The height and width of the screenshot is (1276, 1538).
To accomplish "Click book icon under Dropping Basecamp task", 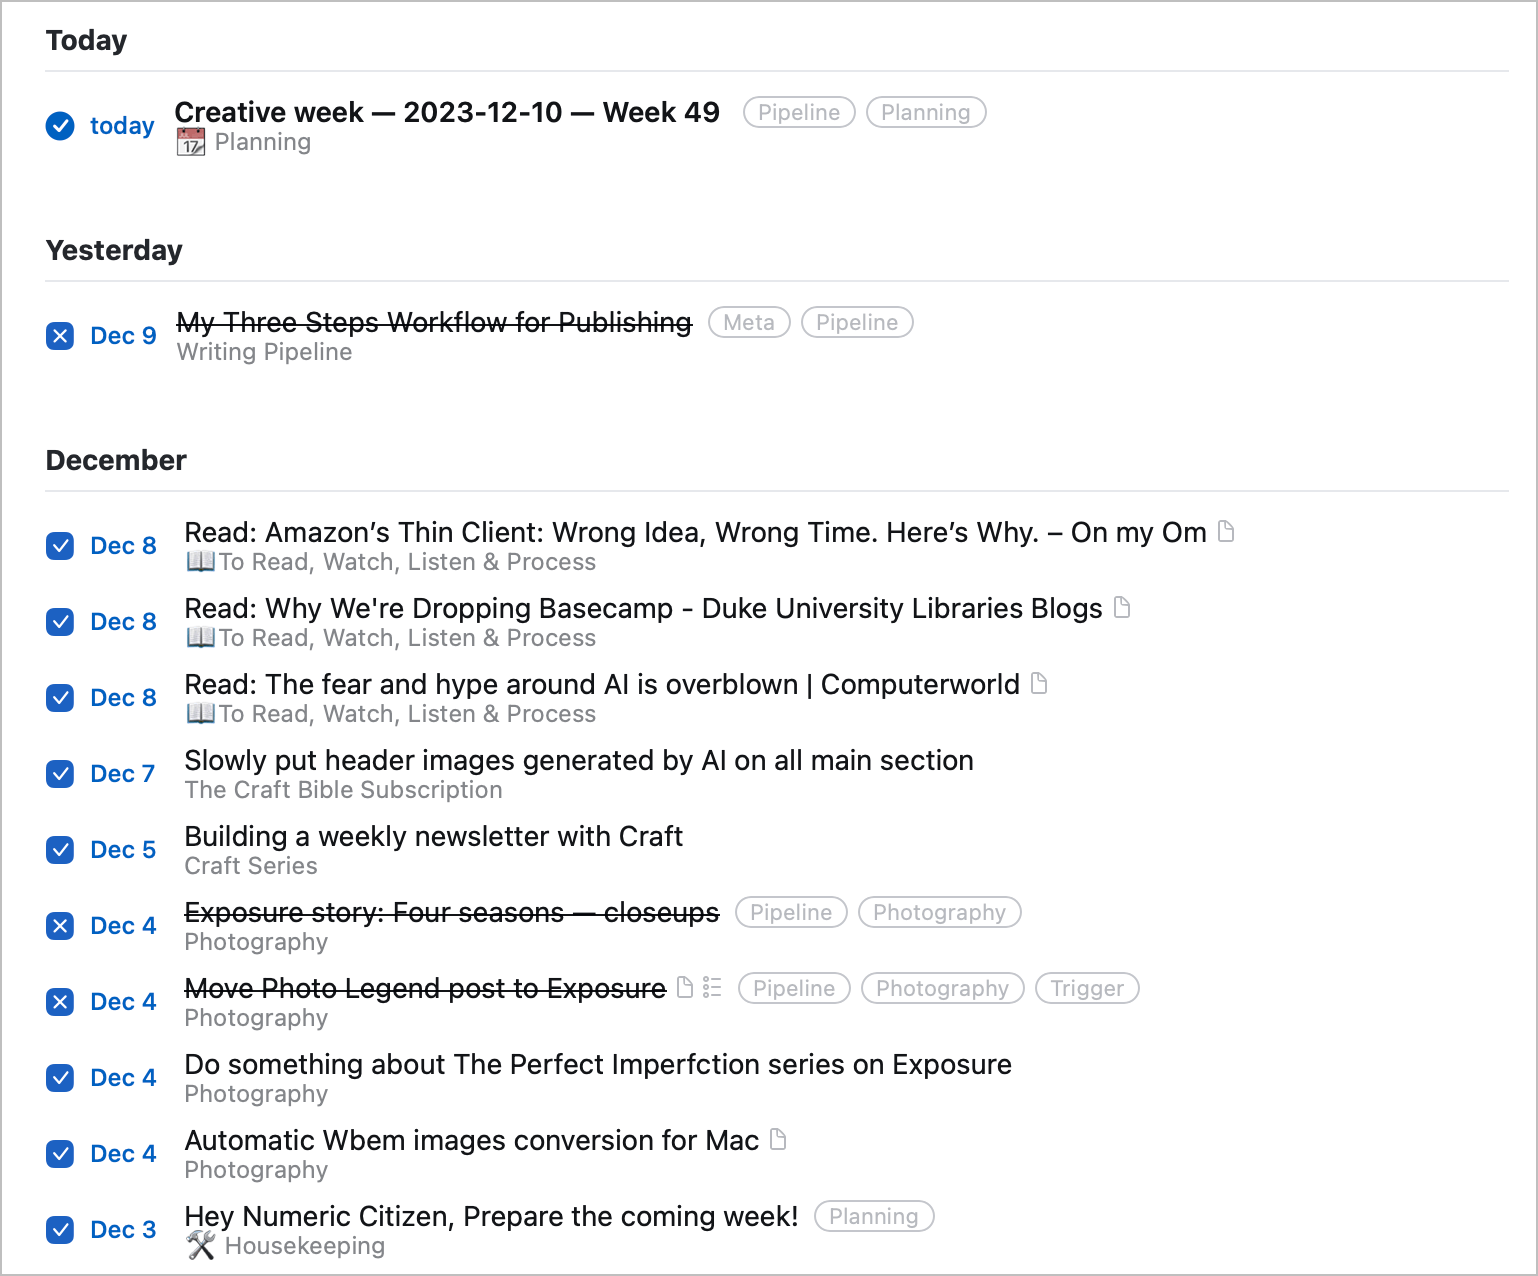I will (201, 638).
